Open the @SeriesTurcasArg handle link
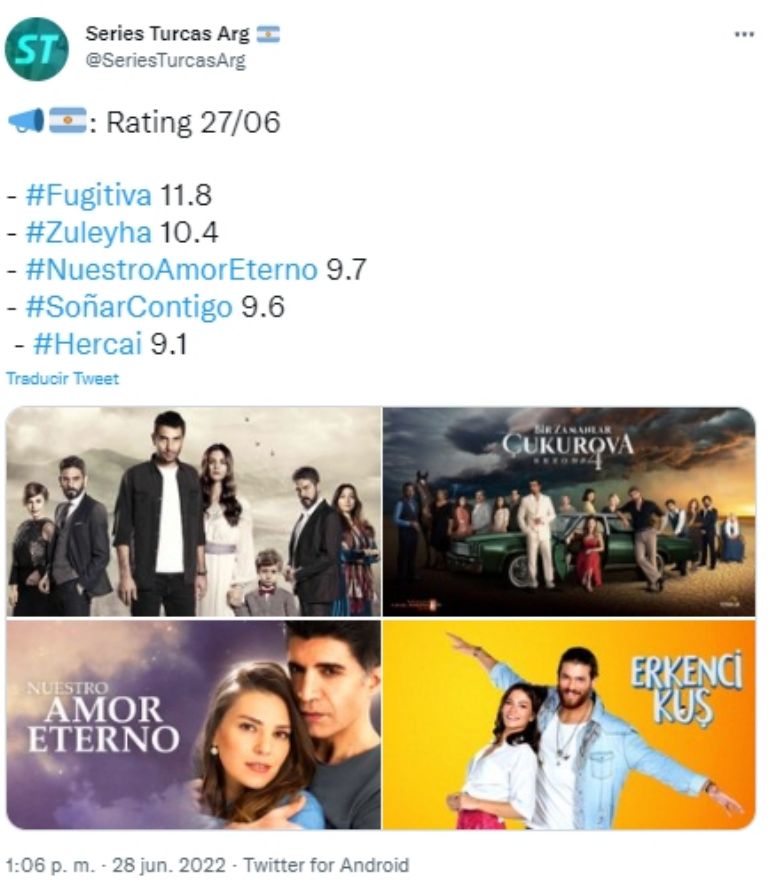The width and height of the screenshot is (768, 883). click(x=166, y=60)
